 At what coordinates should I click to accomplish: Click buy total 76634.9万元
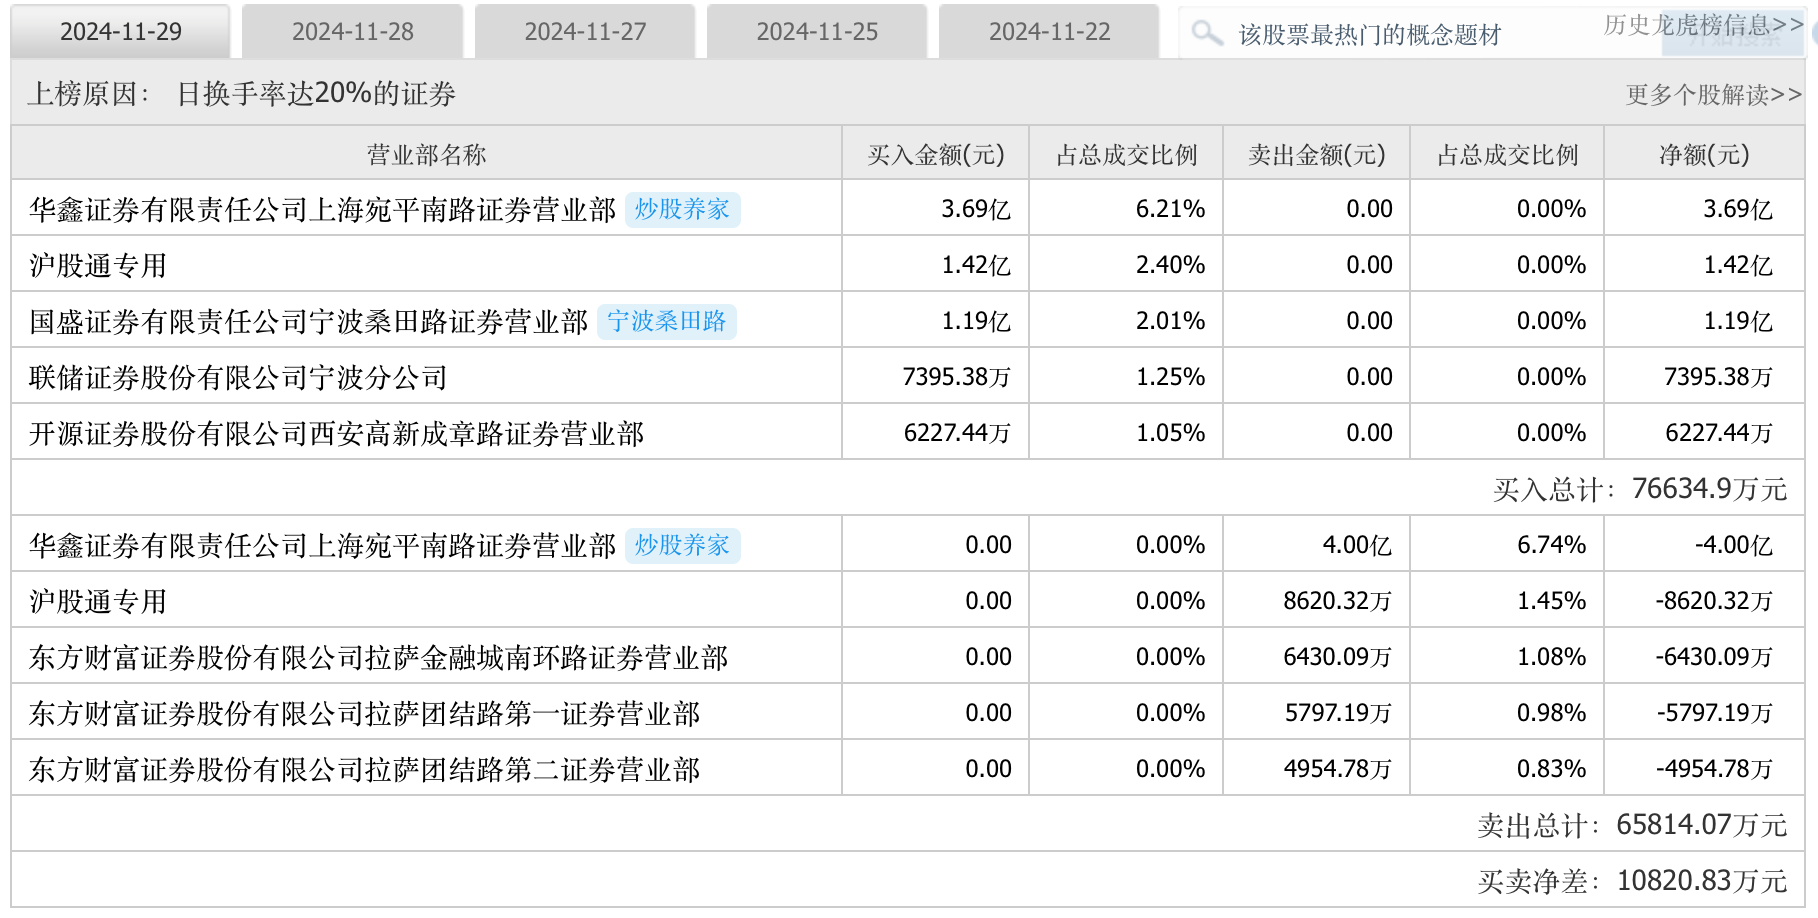tap(1709, 489)
